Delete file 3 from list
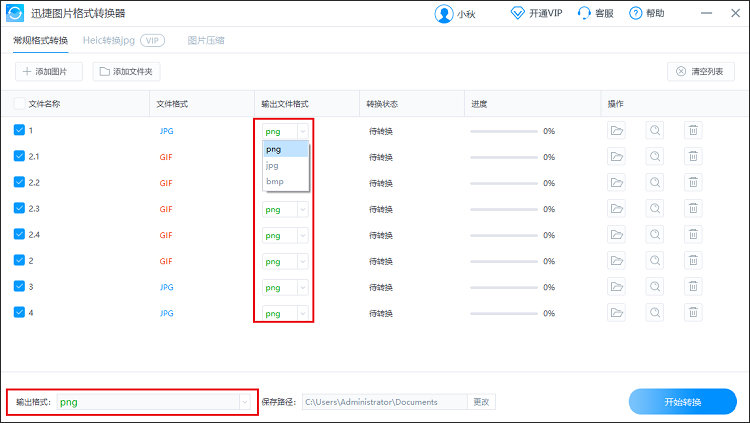This screenshot has height=423, width=750. click(693, 287)
